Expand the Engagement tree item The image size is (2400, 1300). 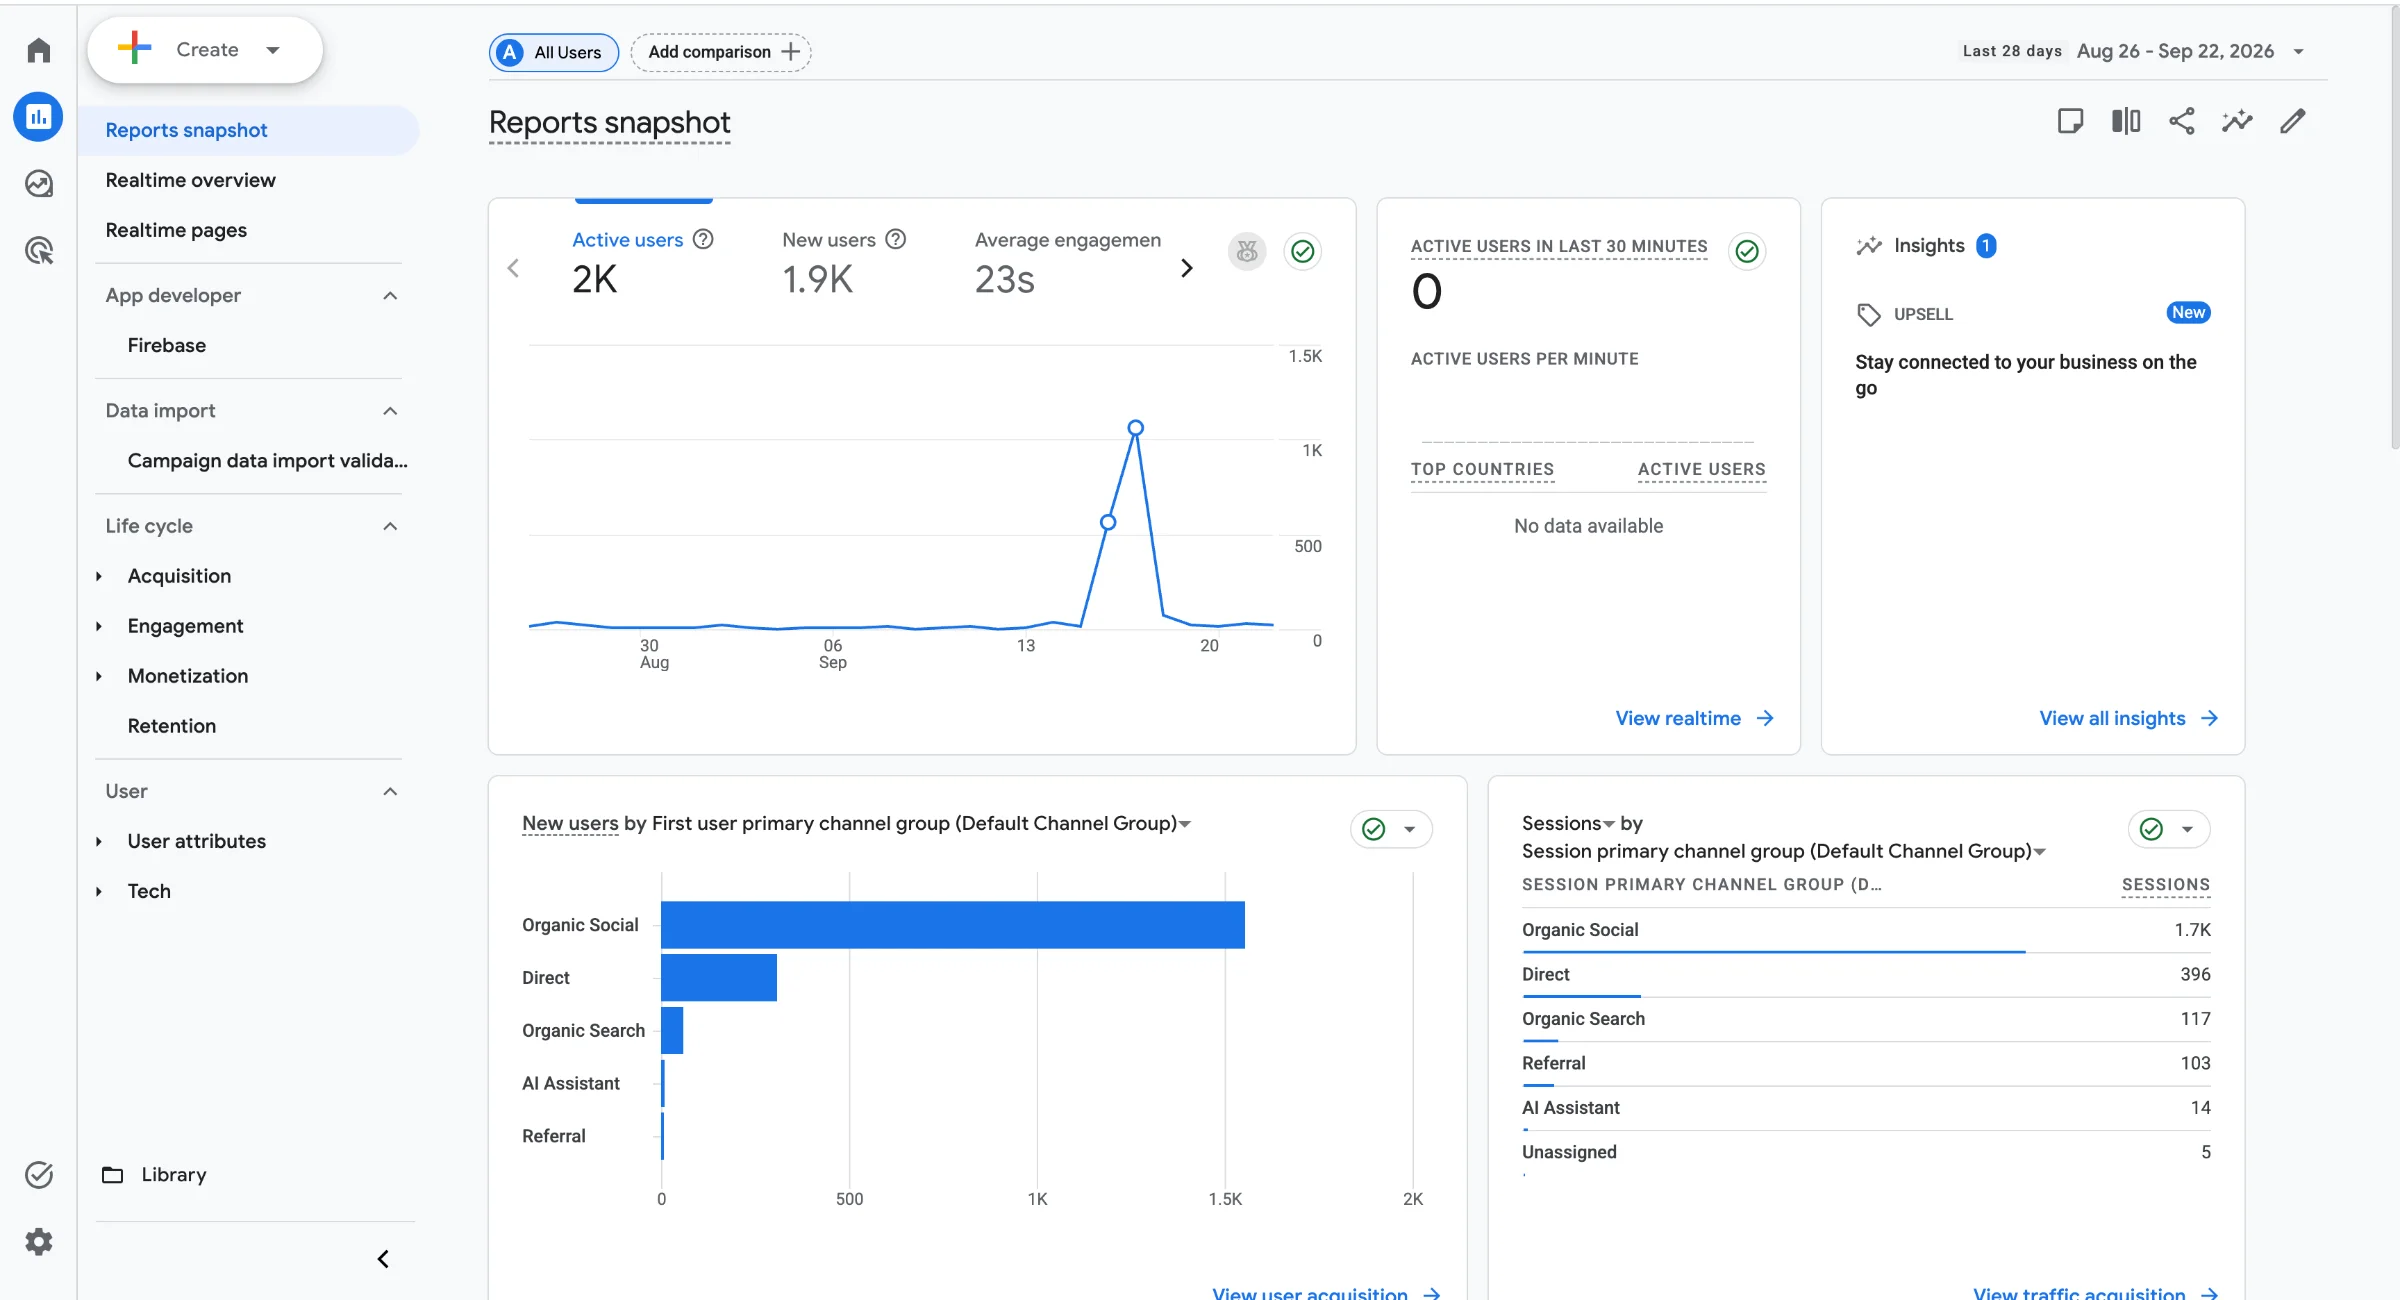tap(99, 626)
